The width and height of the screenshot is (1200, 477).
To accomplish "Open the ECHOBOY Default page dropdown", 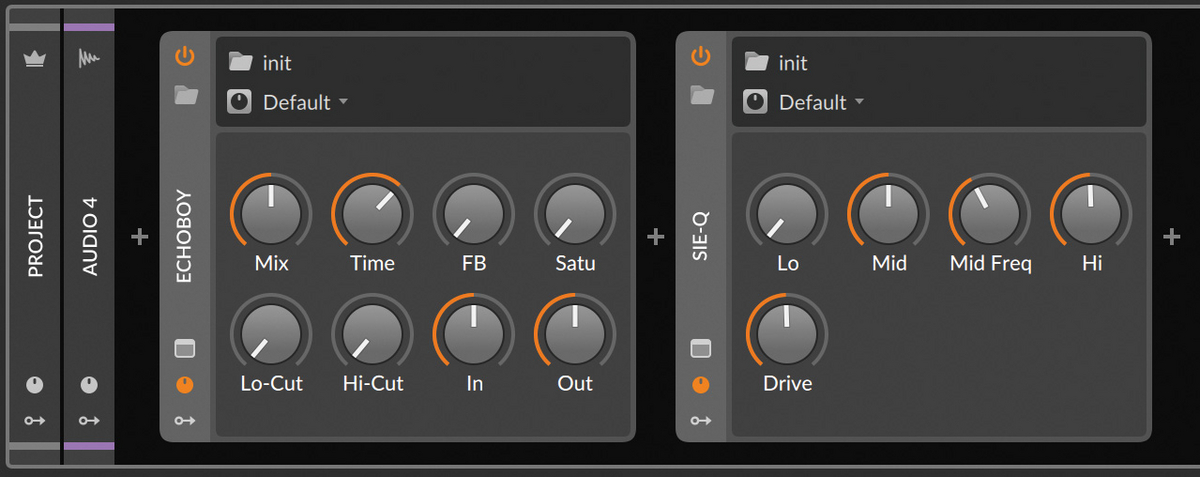I will (x=305, y=102).
